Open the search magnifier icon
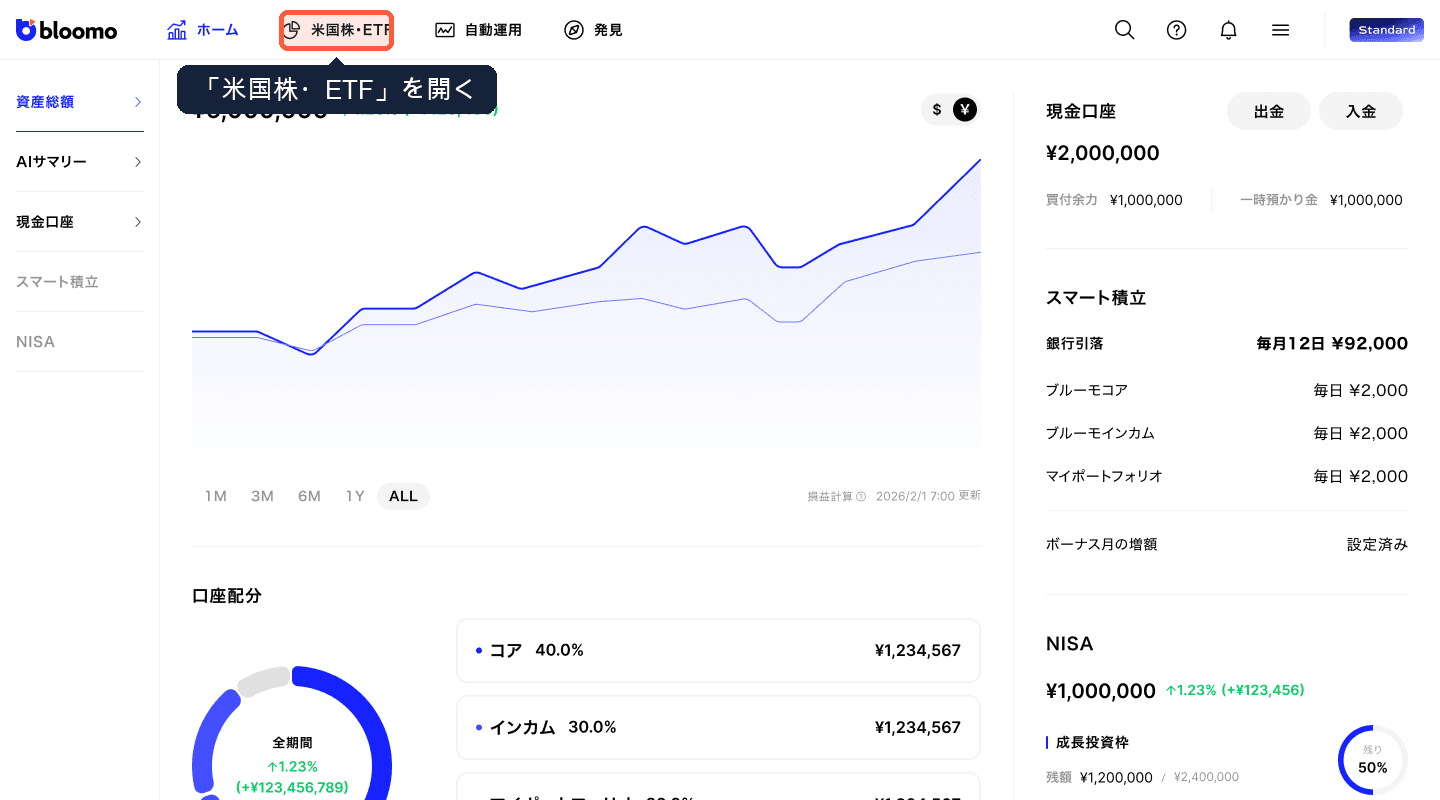This screenshot has height=800, width=1440. pyautogui.click(x=1125, y=30)
